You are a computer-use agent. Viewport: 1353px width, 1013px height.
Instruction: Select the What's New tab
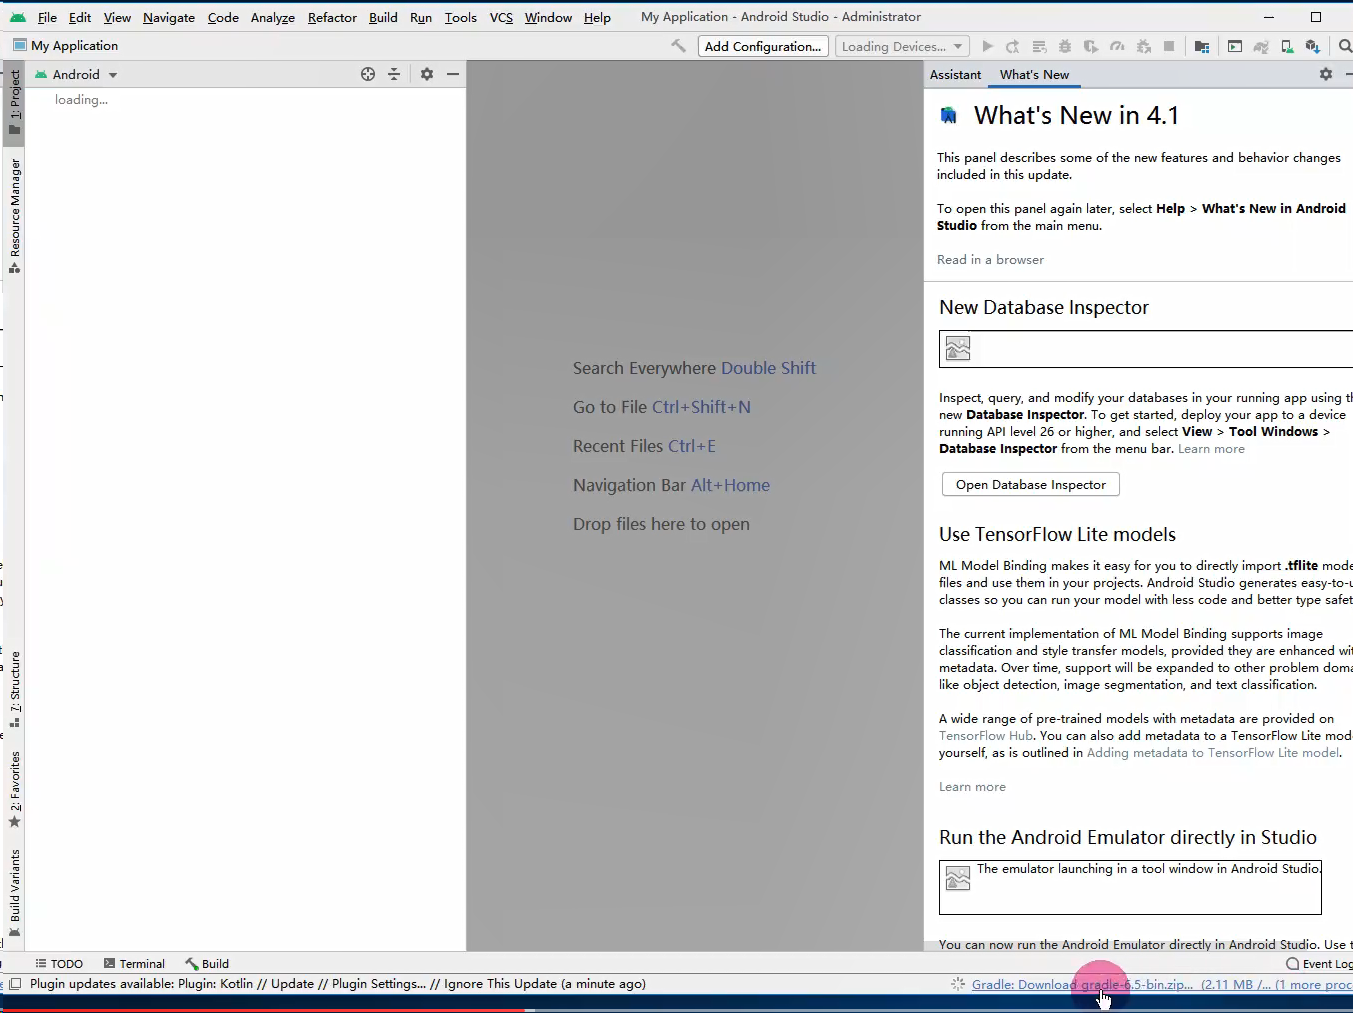pos(1034,74)
